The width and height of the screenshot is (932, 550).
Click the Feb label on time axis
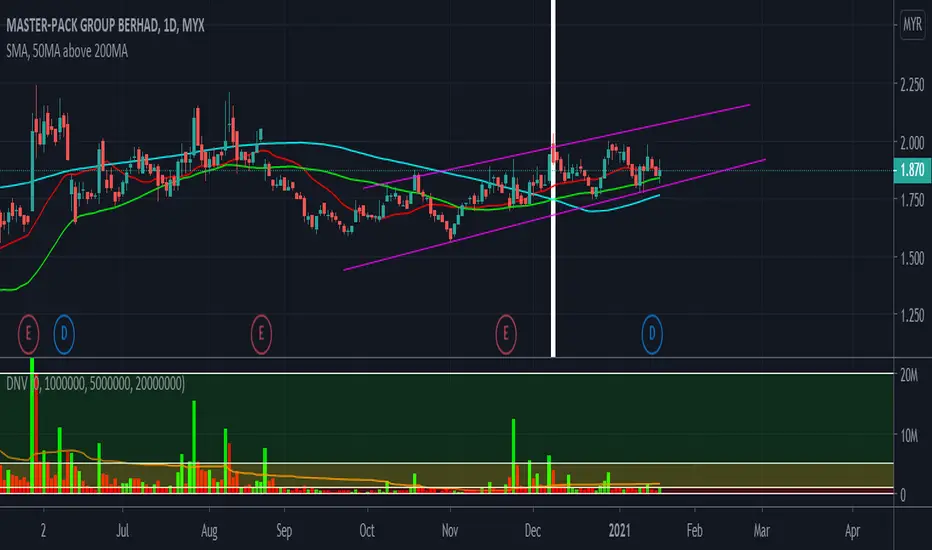click(x=694, y=530)
